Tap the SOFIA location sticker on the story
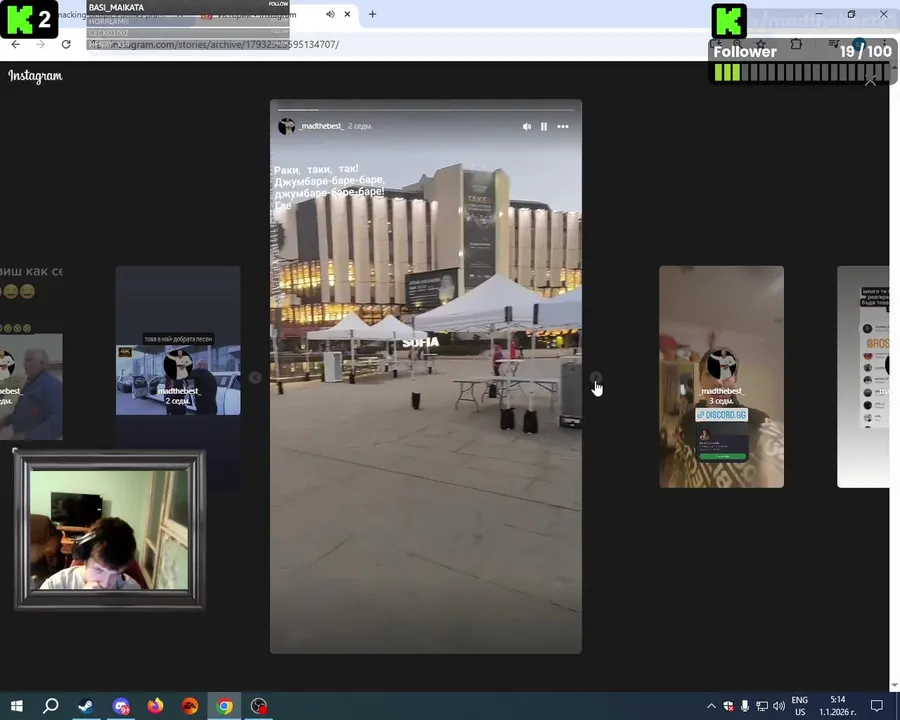The image size is (900, 720). click(x=420, y=342)
